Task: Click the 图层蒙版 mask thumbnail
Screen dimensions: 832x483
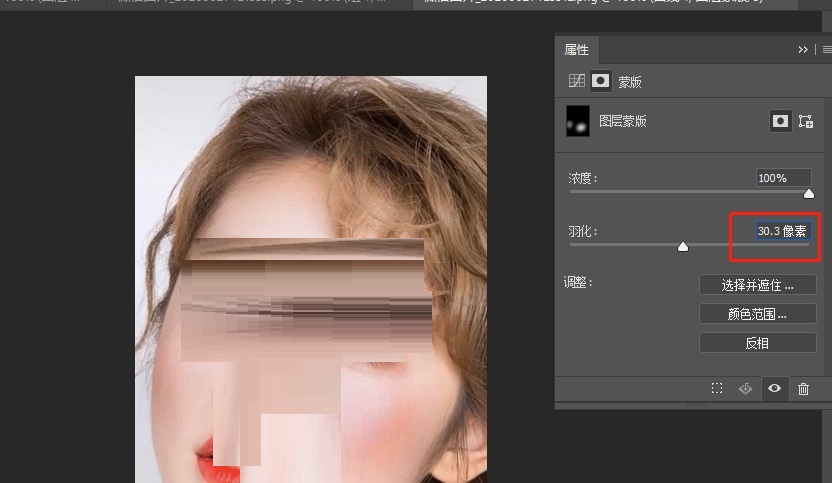Action: coord(578,121)
